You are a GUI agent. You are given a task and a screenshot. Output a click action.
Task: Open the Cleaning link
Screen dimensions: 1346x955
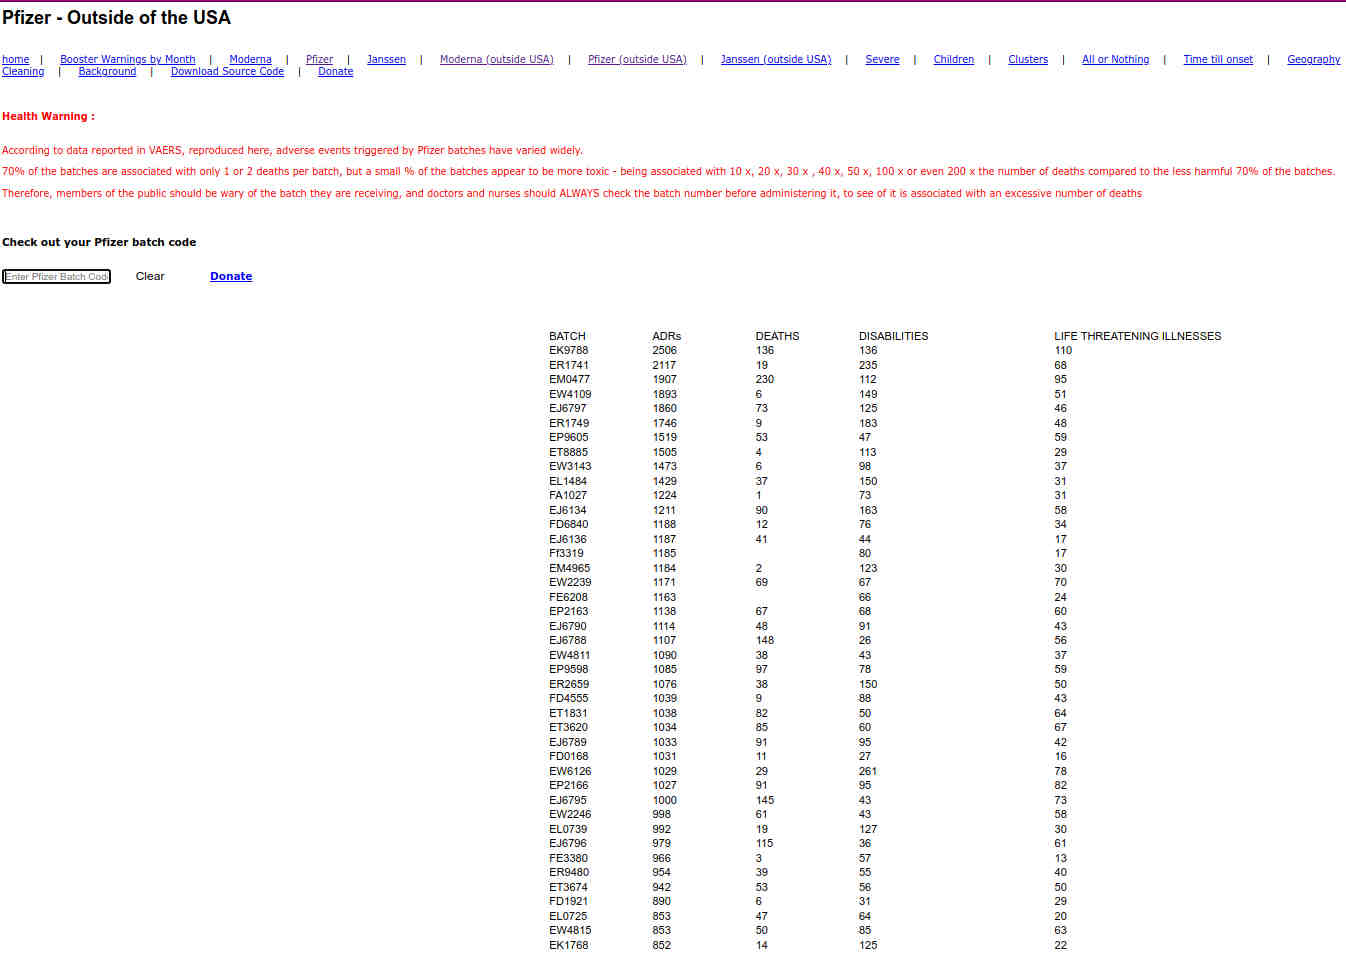pyautogui.click(x=23, y=72)
